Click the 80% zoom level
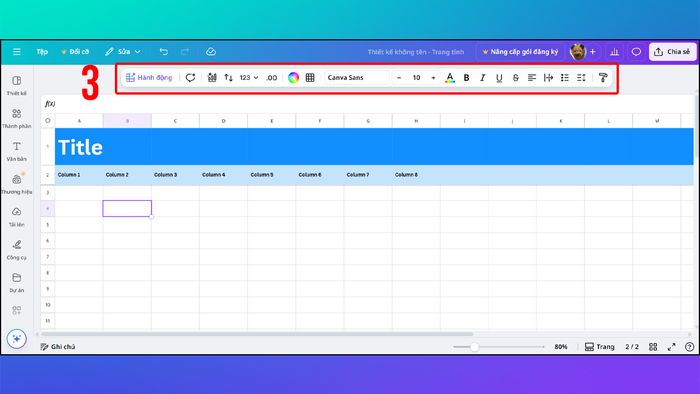The height and width of the screenshot is (394, 700). coord(561,347)
